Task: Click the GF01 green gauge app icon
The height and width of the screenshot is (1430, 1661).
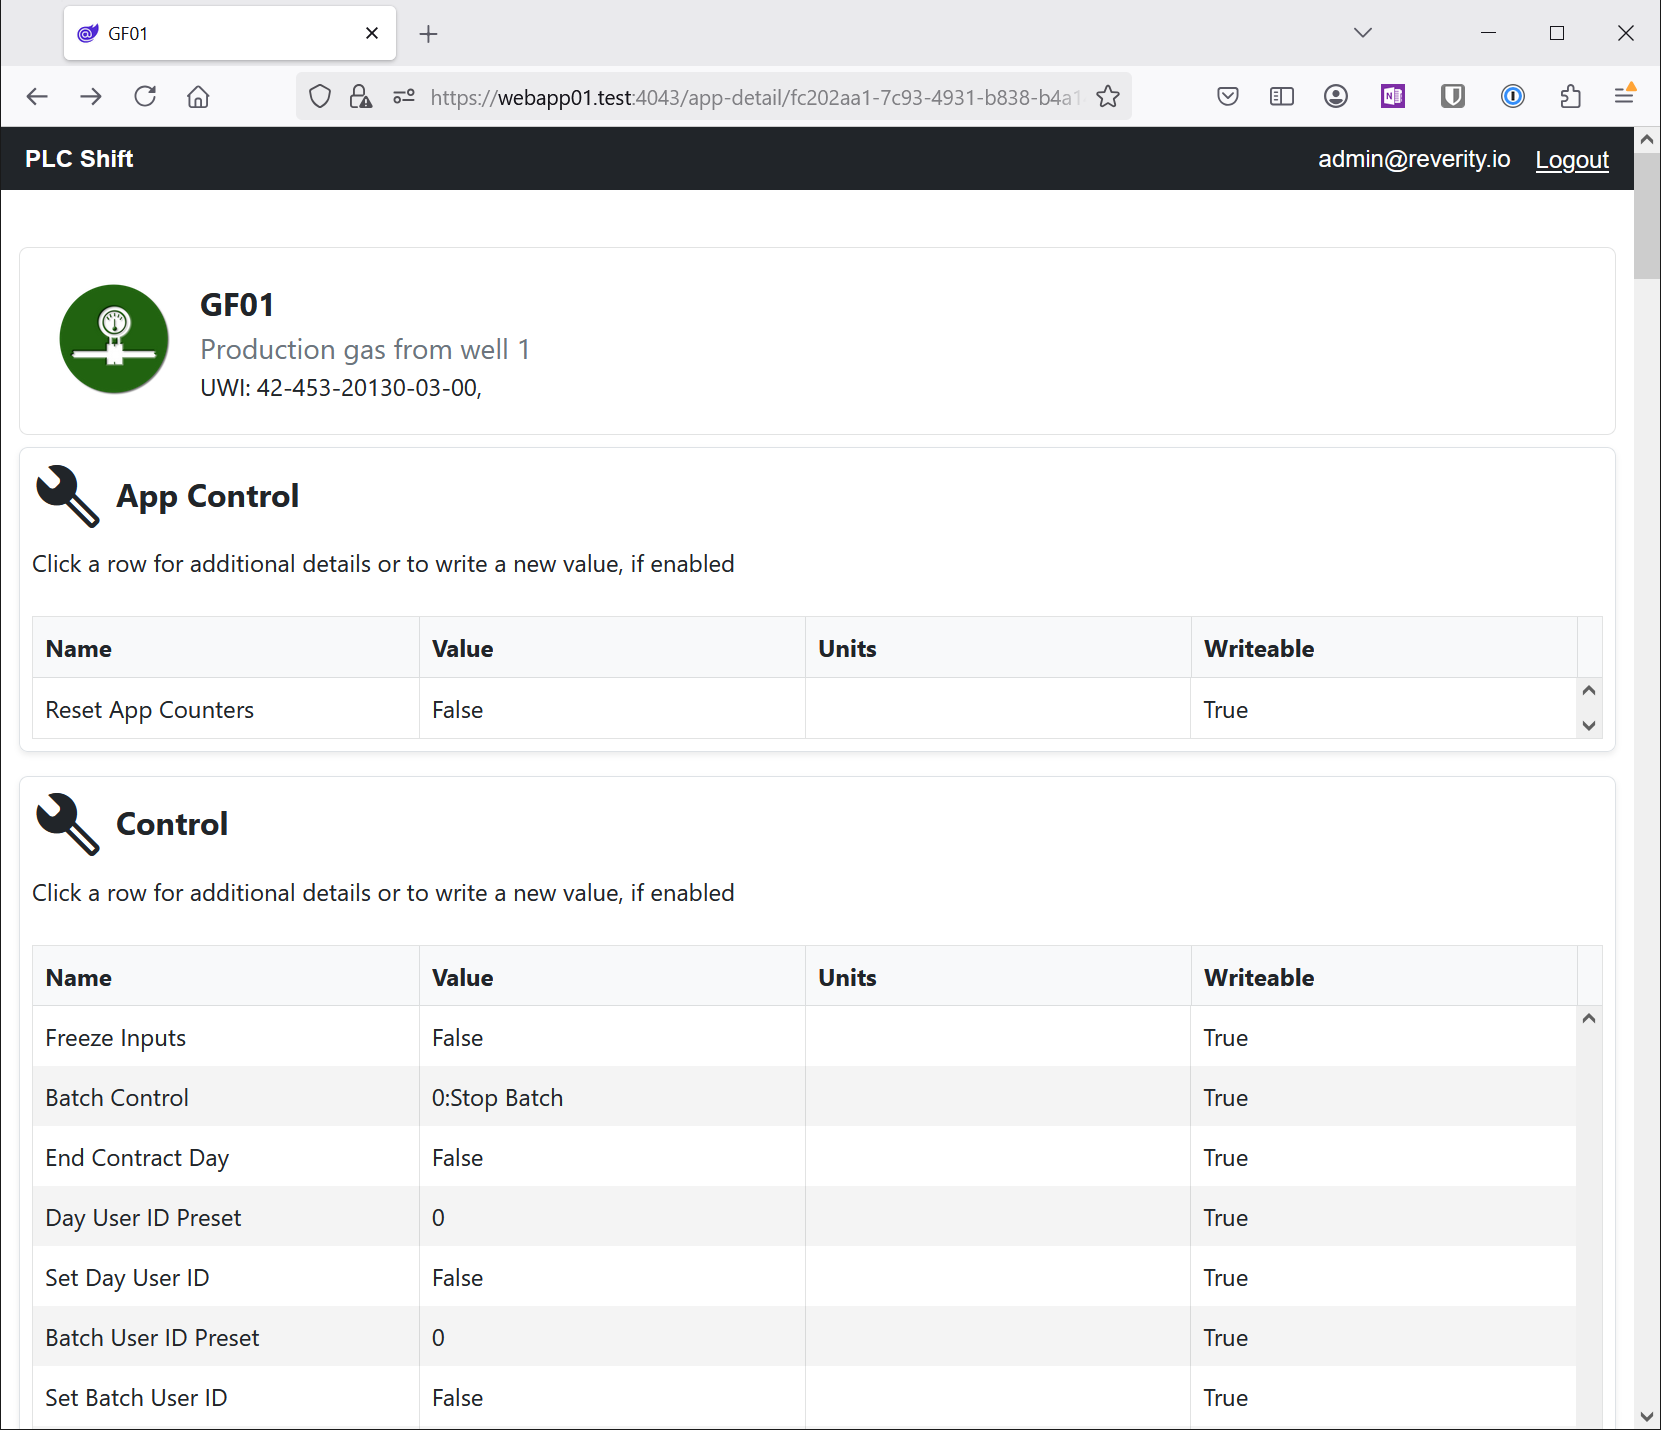Action: [x=114, y=339]
